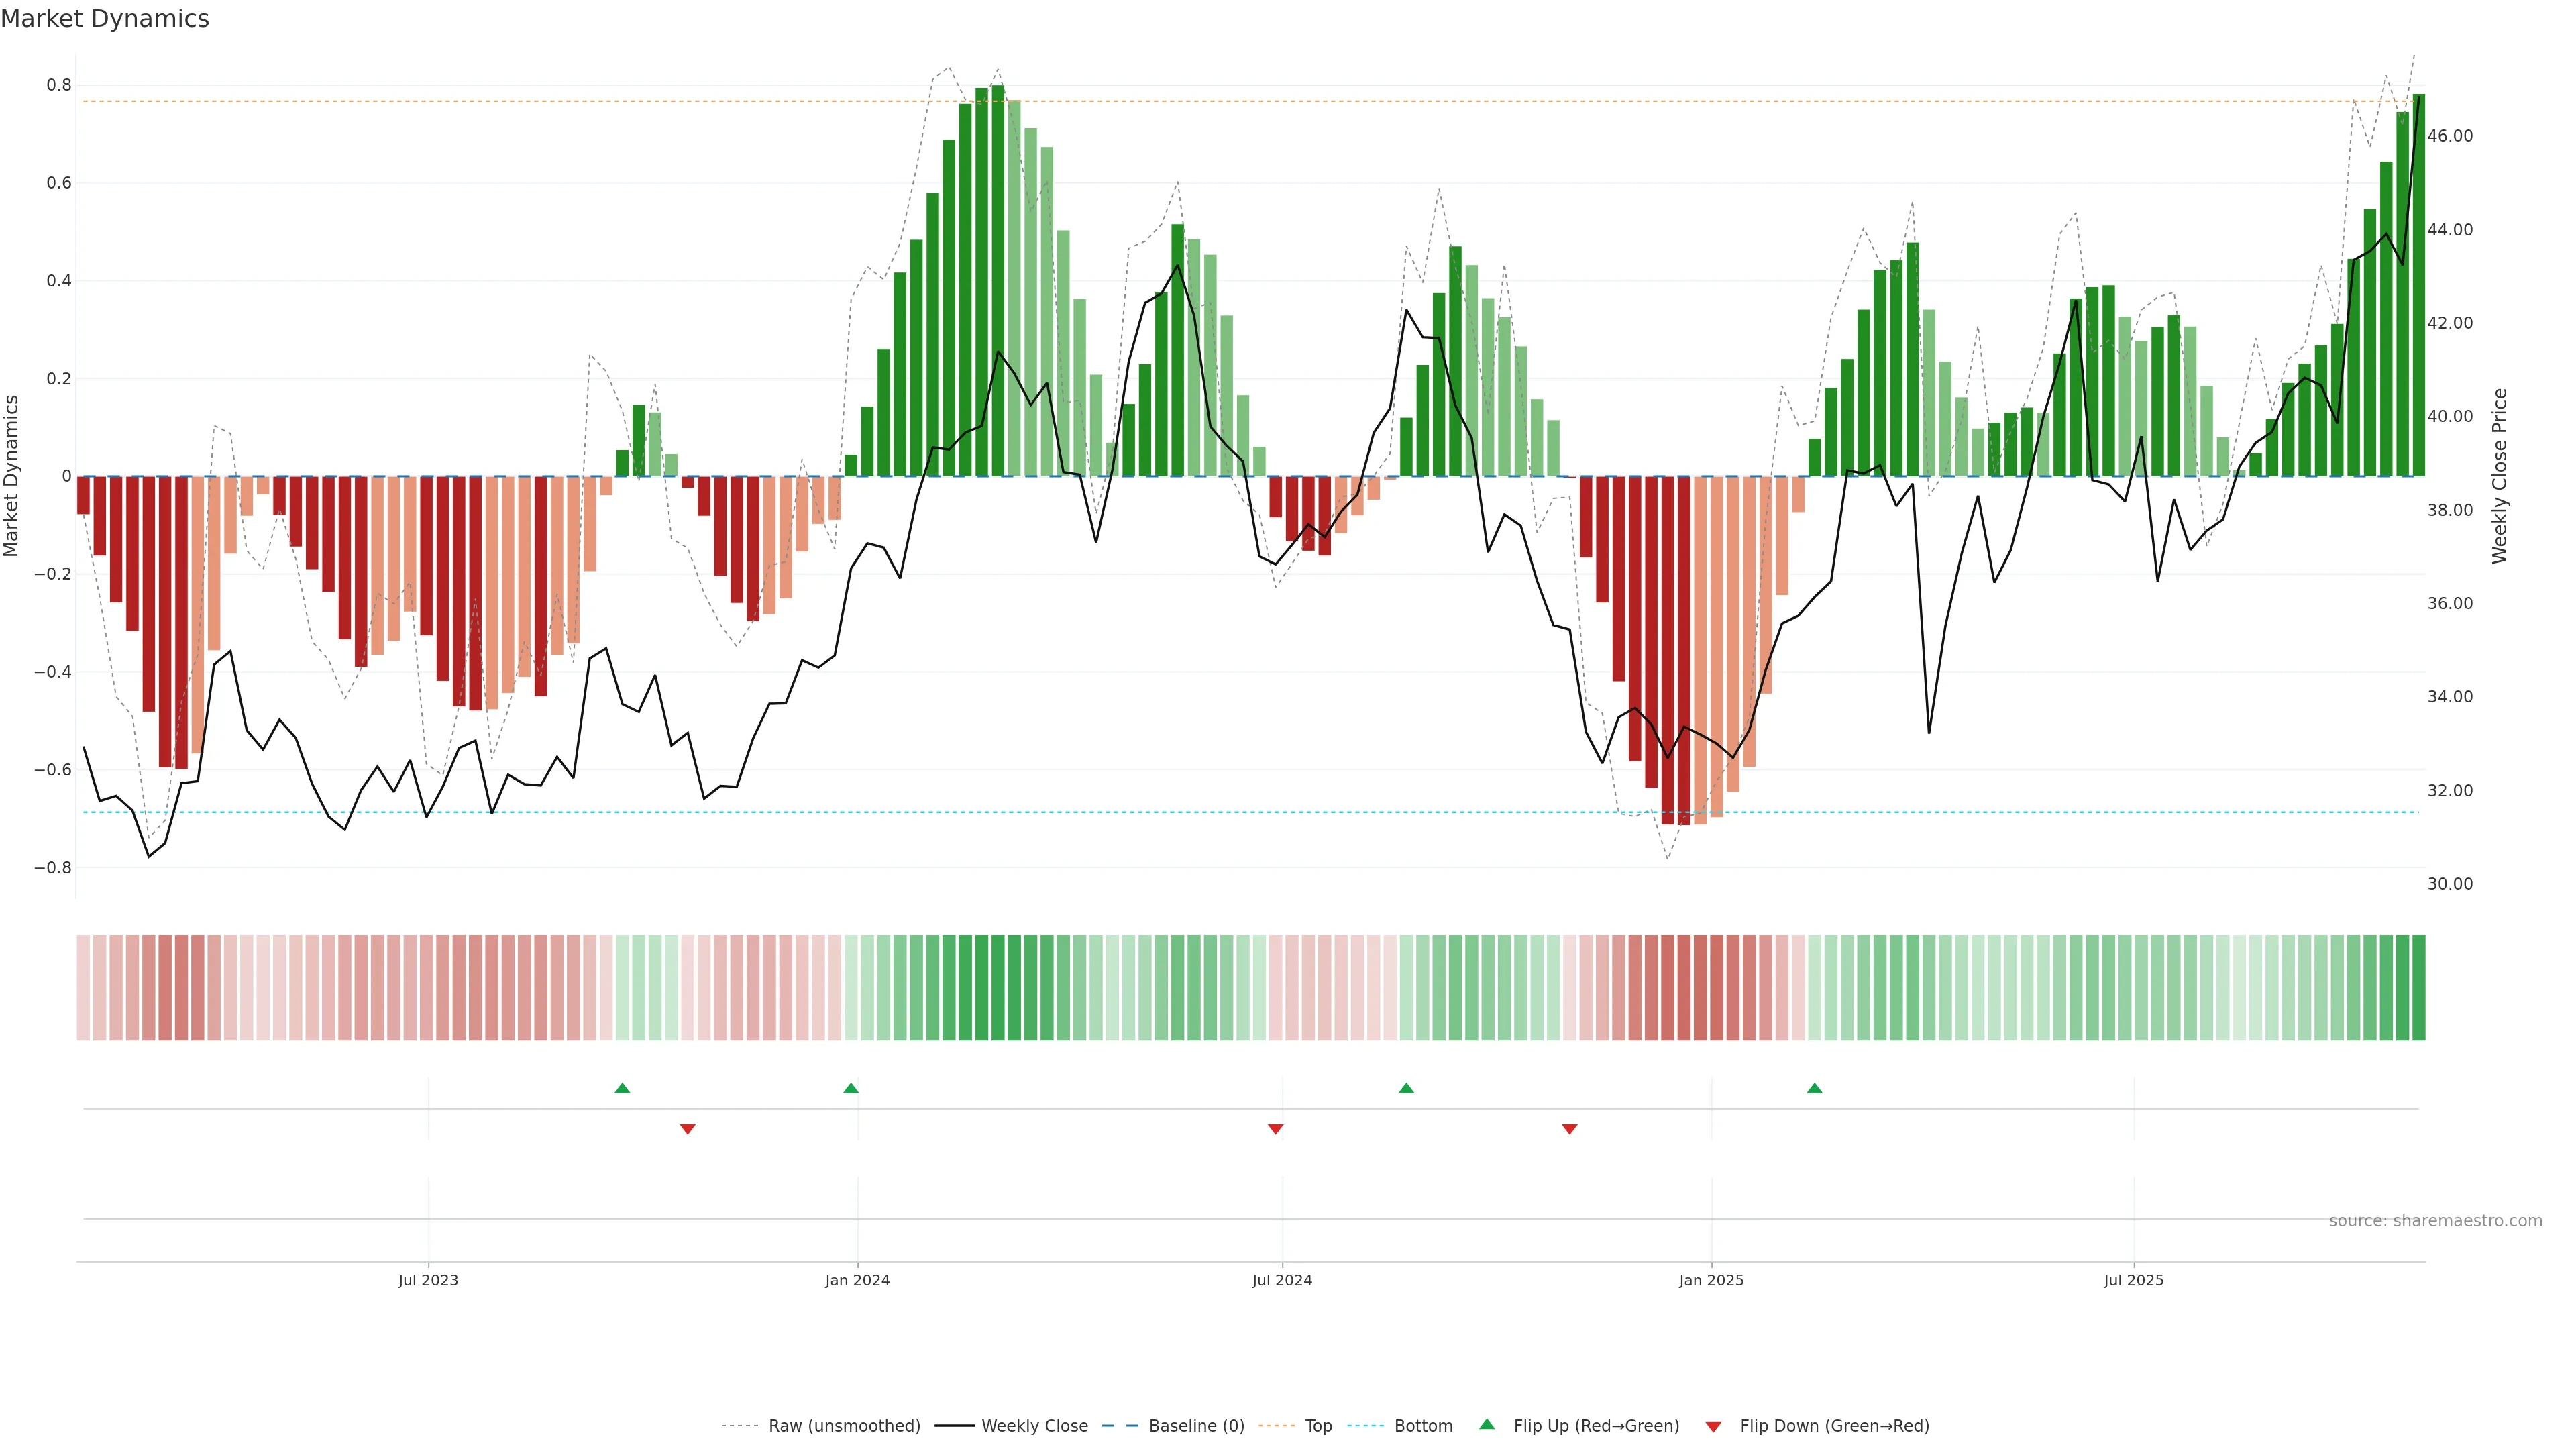Click the red flip-down marker before Jan 2025
Screen dimensions: 2576x1449
pyautogui.click(x=1569, y=1129)
